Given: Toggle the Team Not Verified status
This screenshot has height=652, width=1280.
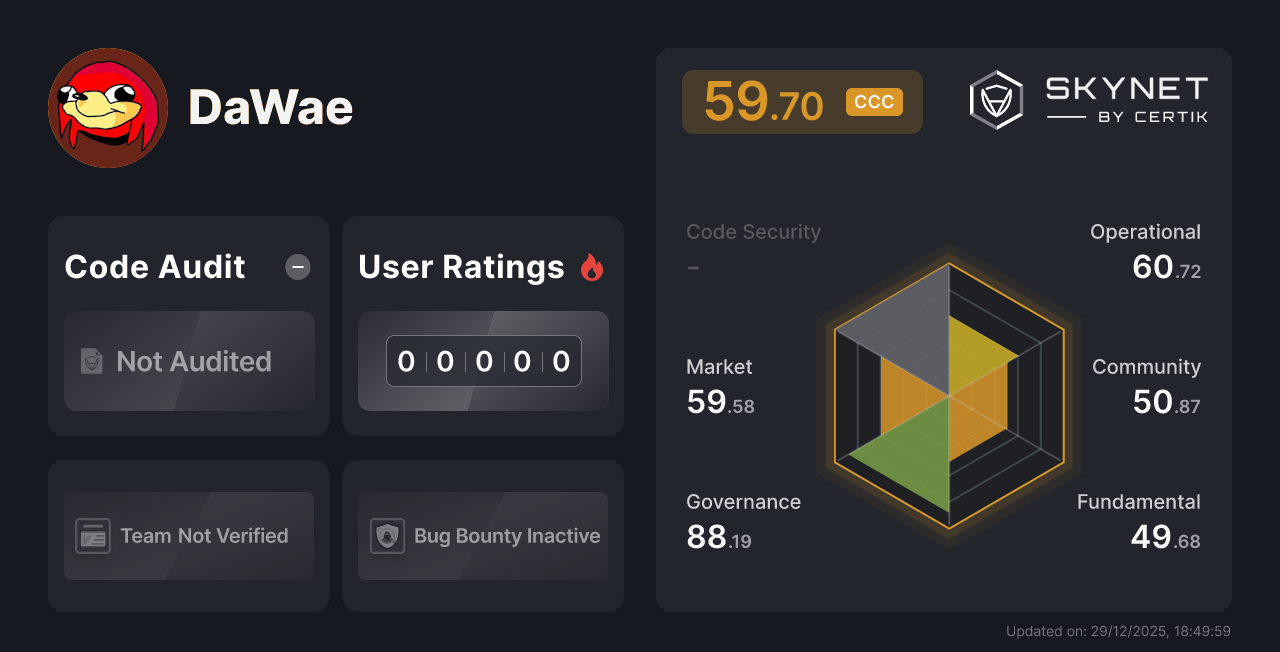Looking at the screenshot, I should click(189, 535).
